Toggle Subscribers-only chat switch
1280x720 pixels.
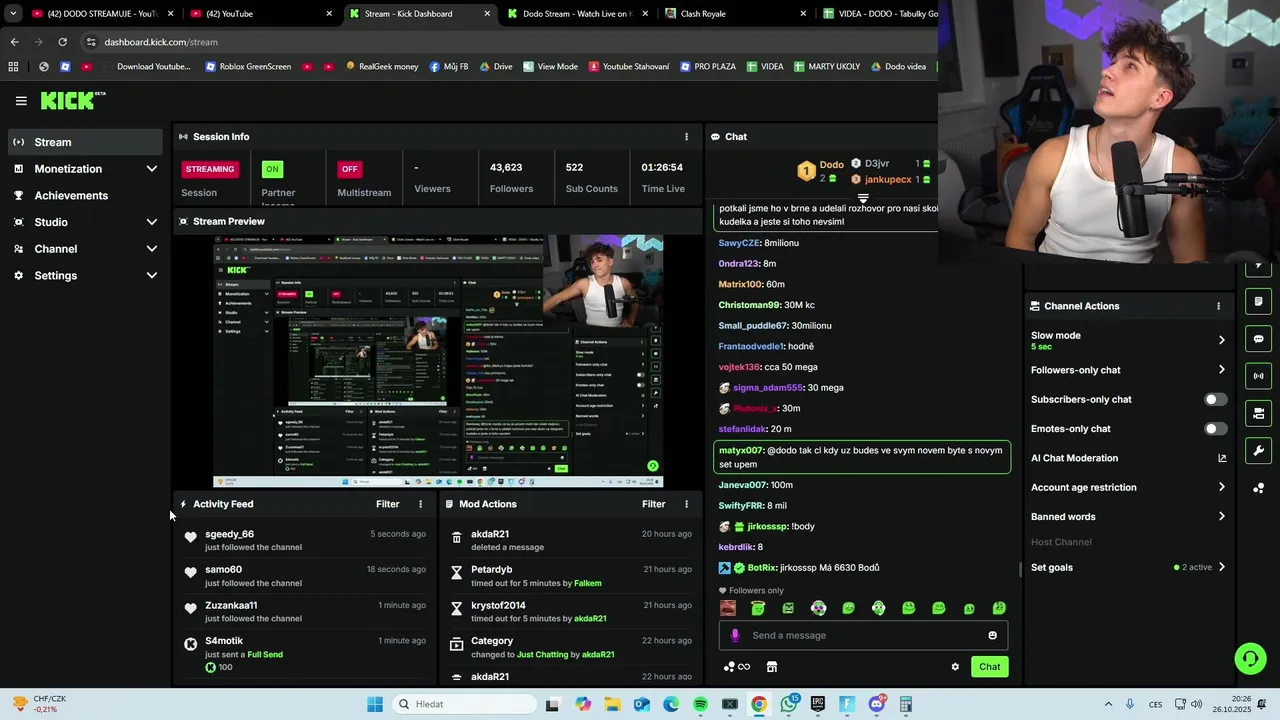(x=1215, y=399)
